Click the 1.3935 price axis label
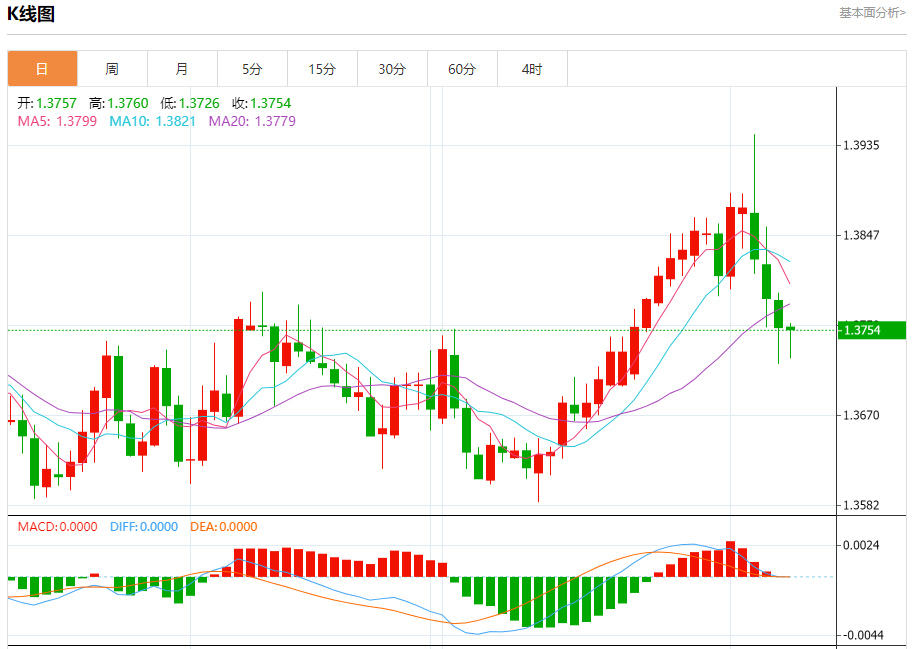Screen dimensions: 915x649 pyautogui.click(x=861, y=145)
